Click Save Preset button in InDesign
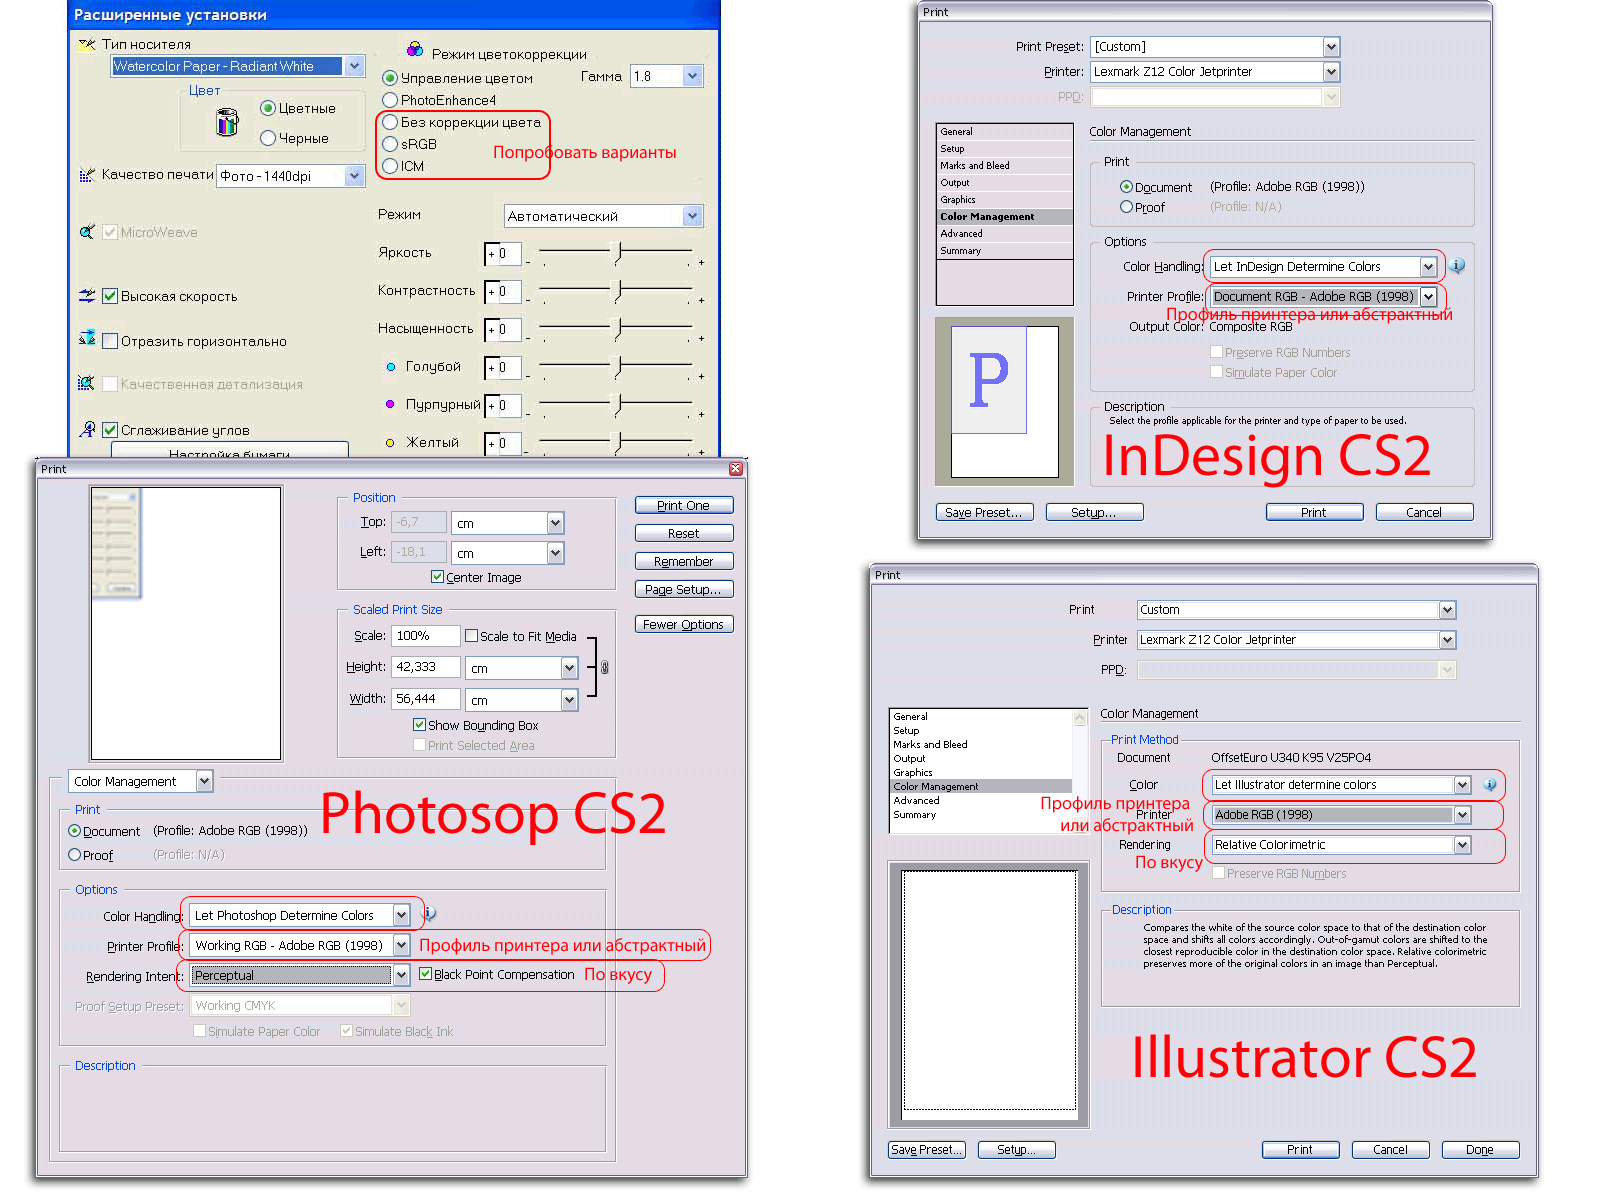 pos(984,512)
